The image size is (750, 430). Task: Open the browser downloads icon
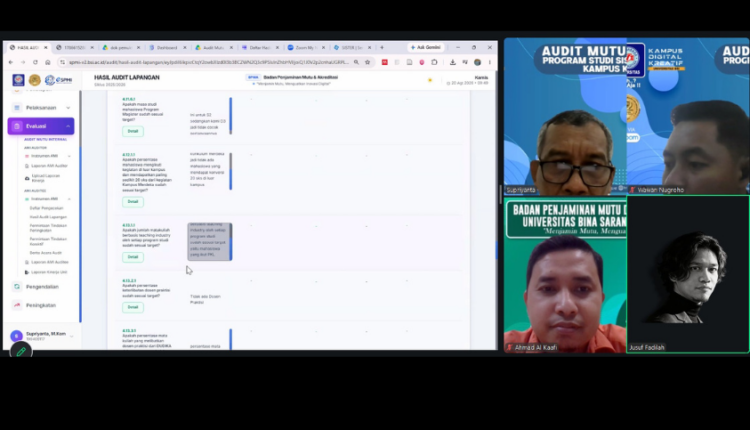pos(452,62)
